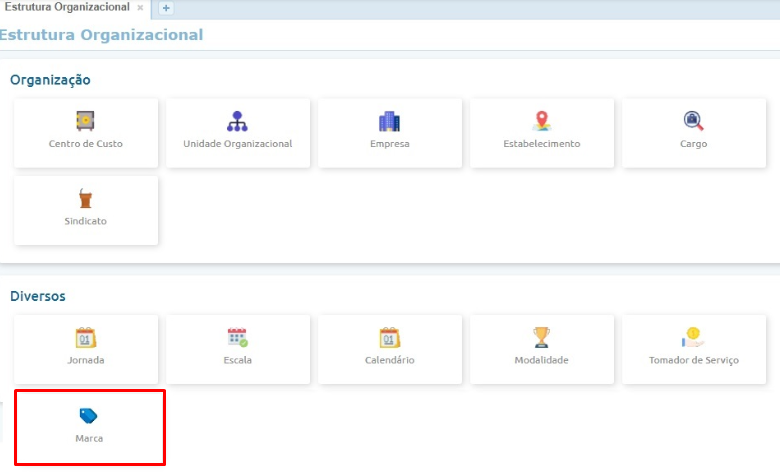Click the Organização section heading

[50, 79]
